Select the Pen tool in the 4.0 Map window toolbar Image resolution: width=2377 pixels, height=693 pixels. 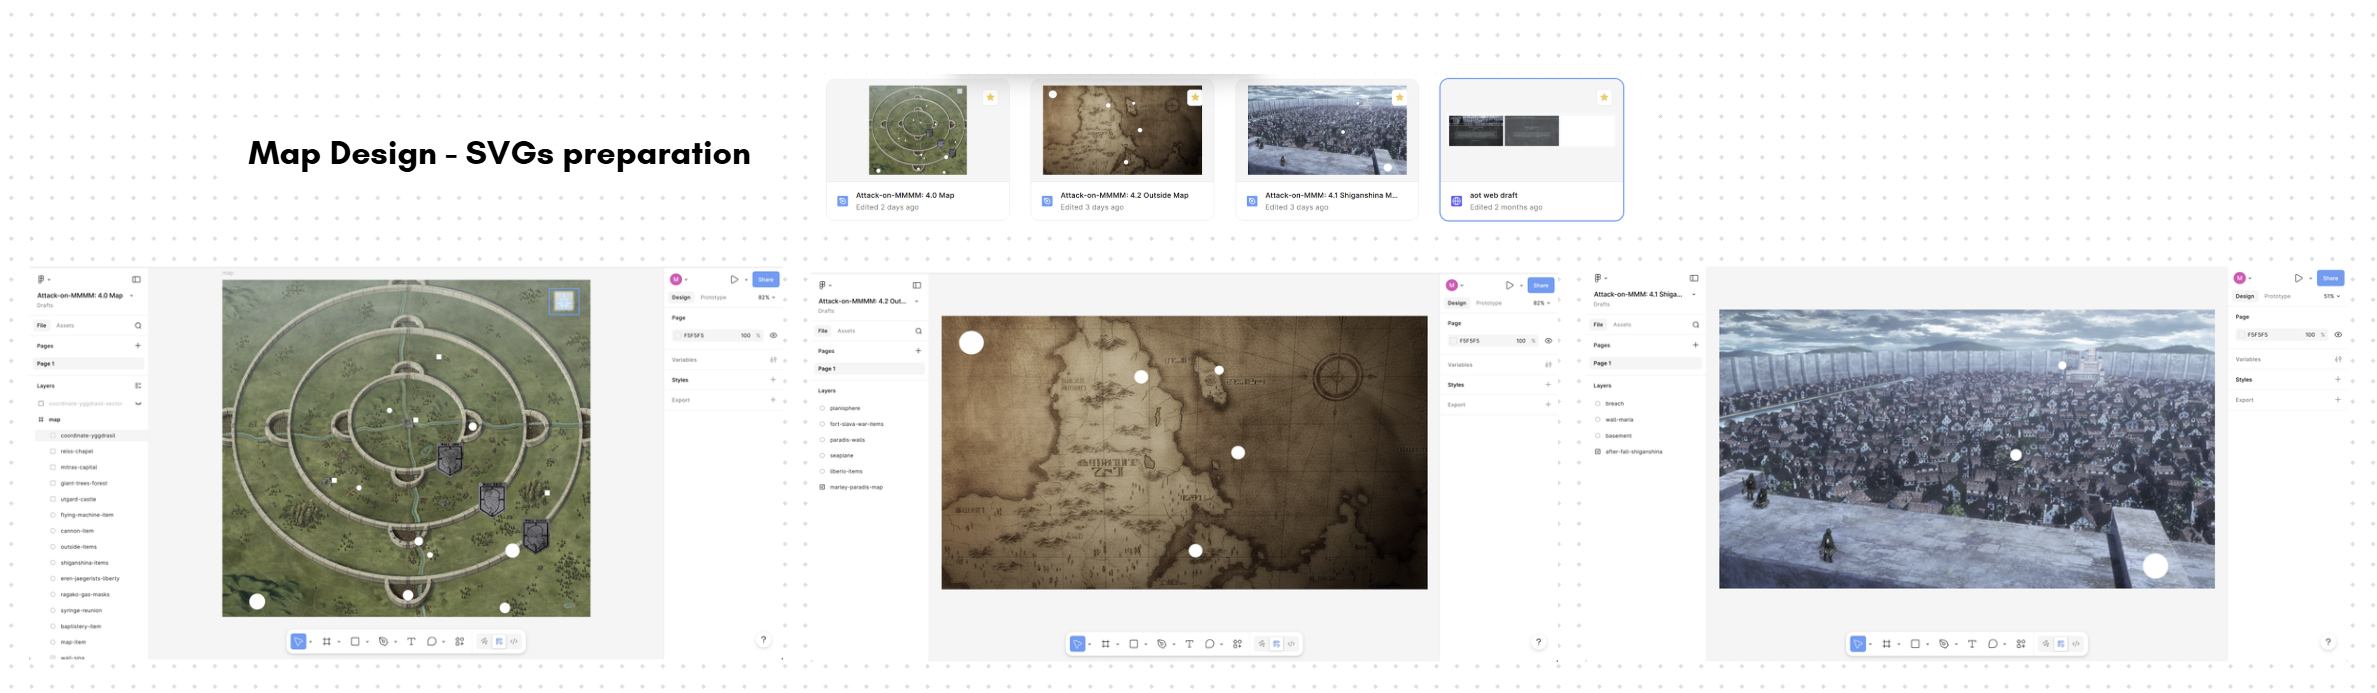(x=383, y=642)
